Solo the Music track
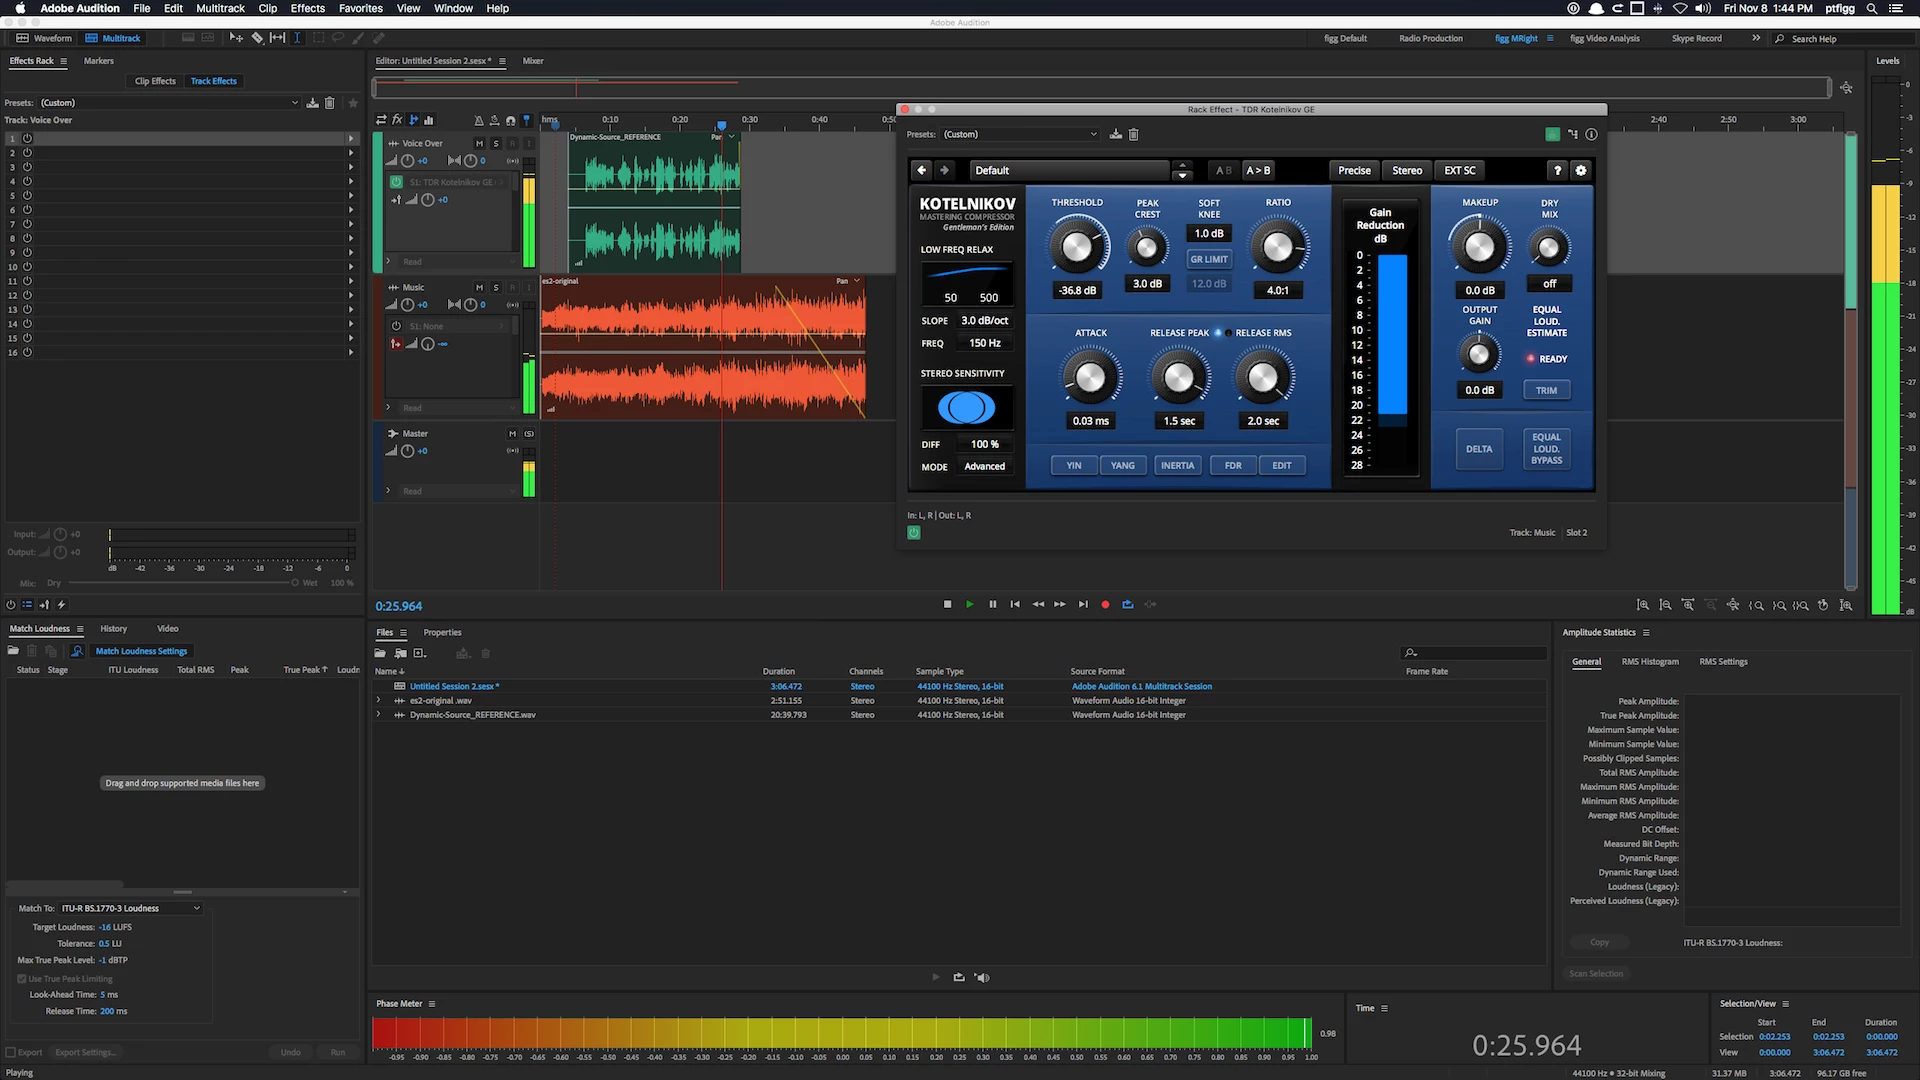The width and height of the screenshot is (1920, 1080). [496, 287]
